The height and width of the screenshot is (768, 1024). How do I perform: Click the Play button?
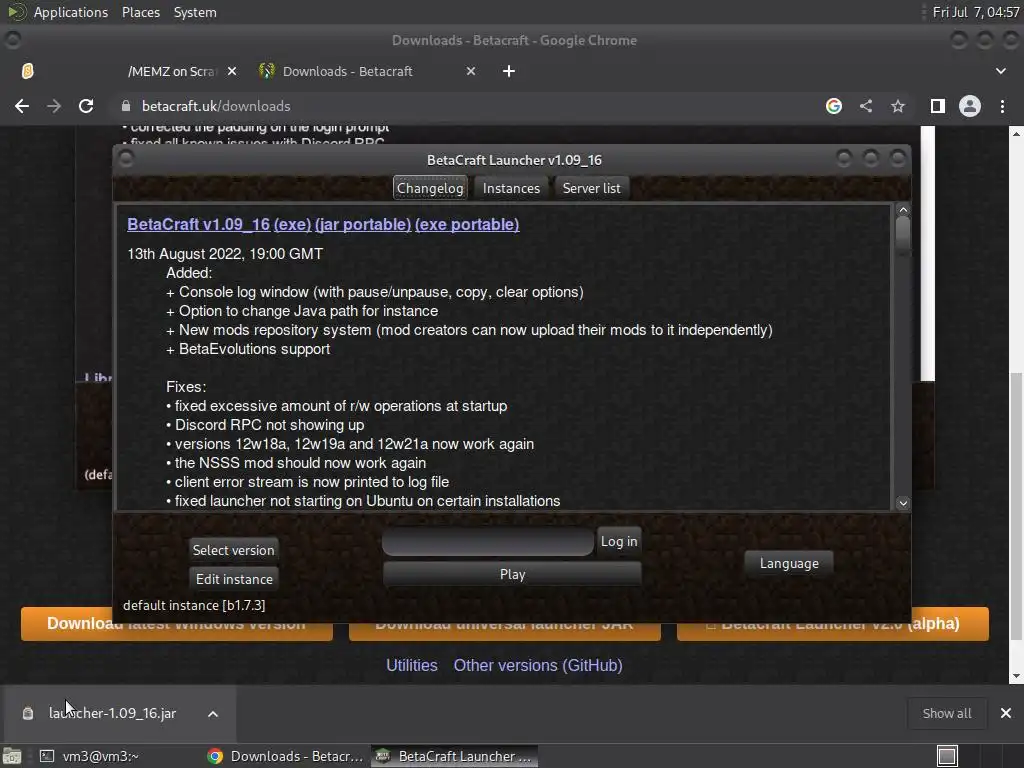(512, 574)
